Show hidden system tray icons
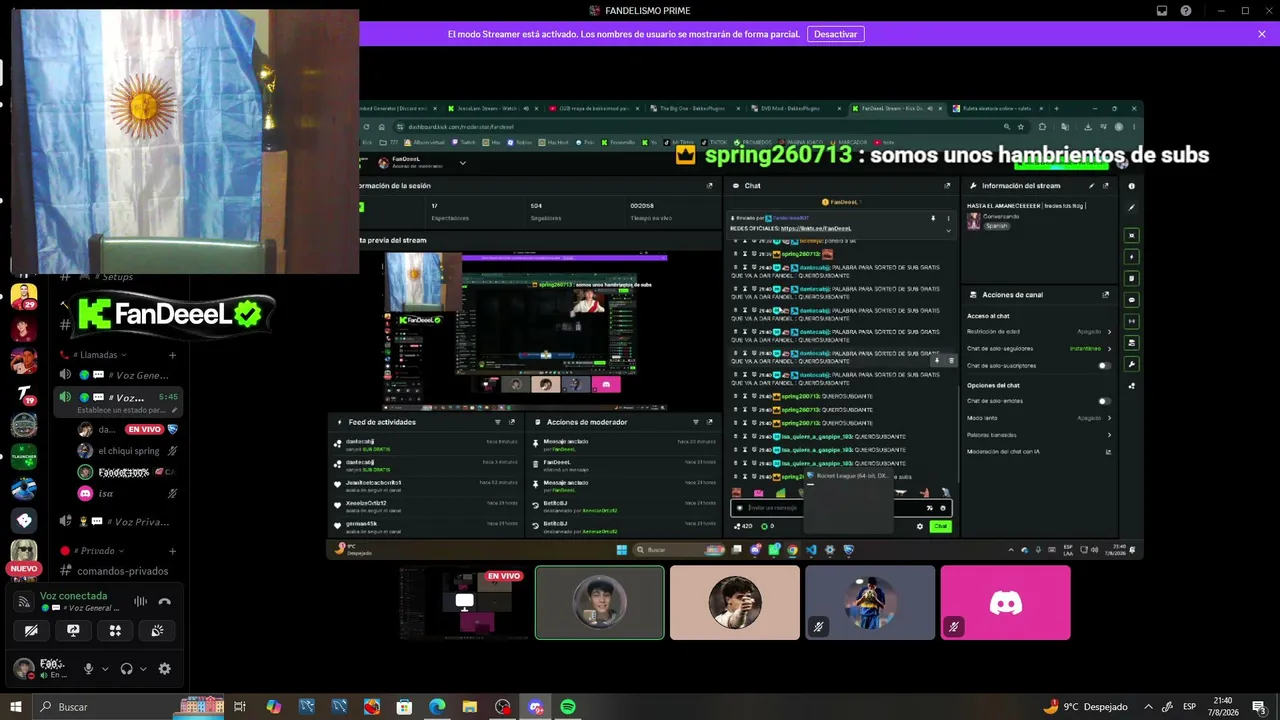Screen dimensions: 1280x720 pyautogui.click(x=1148, y=707)
